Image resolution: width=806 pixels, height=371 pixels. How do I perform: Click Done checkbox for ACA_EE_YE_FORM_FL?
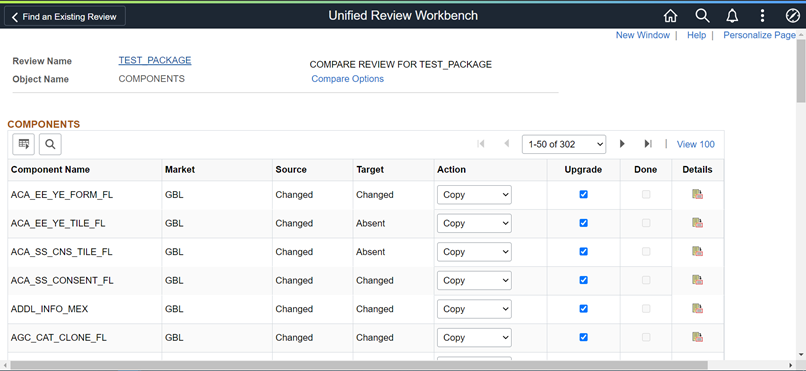click(646, 194)
